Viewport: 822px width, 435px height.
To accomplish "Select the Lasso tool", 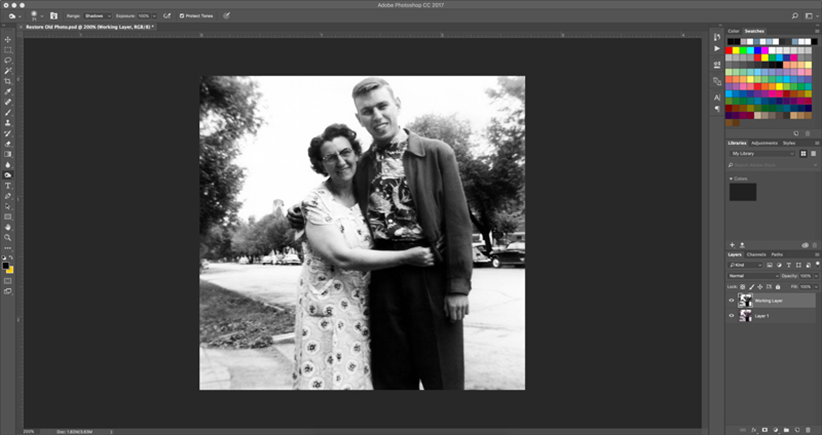I will click(8, 60).
